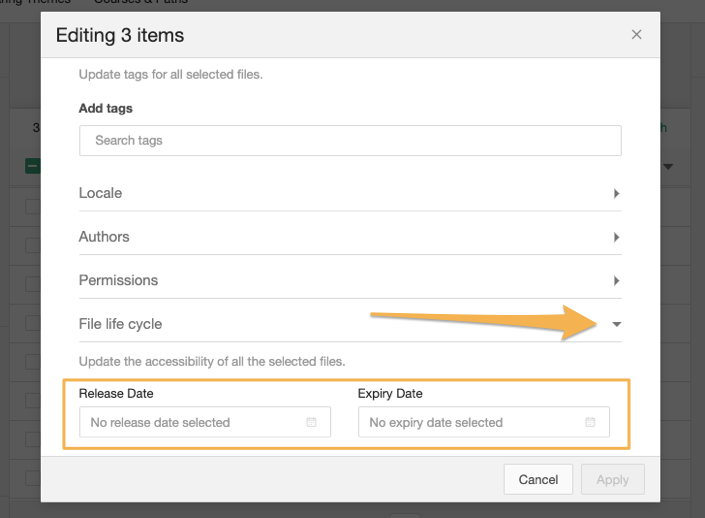705x518 pixels.
Task: Expand the Authors section arrow
Action: (616, 237)
